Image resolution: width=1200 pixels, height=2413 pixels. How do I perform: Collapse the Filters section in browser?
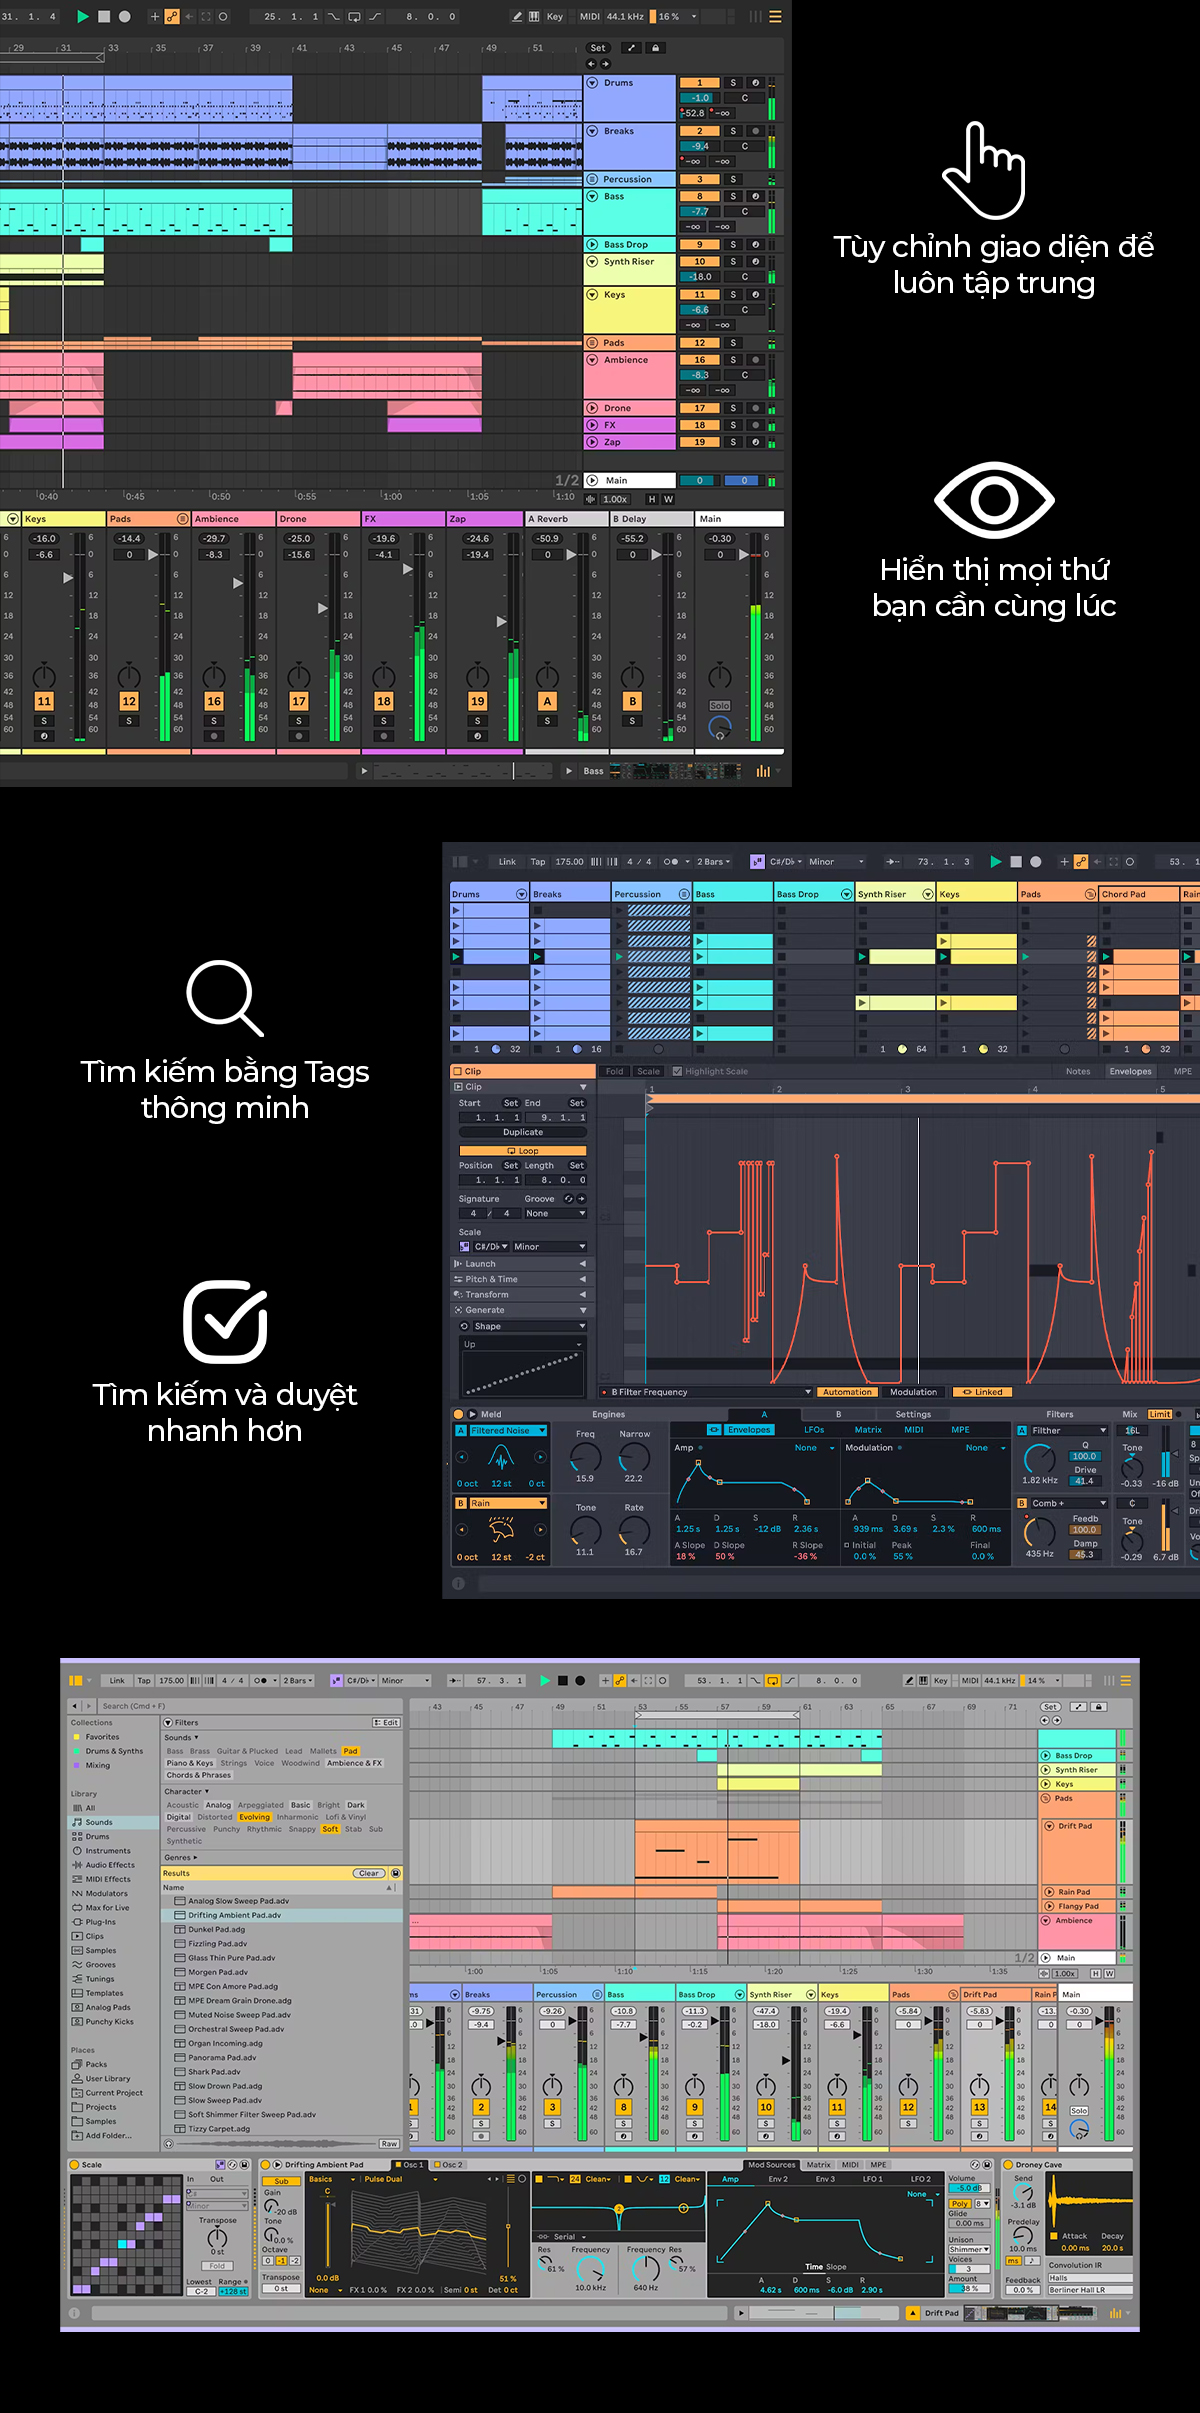click(x=168, y=1723)
